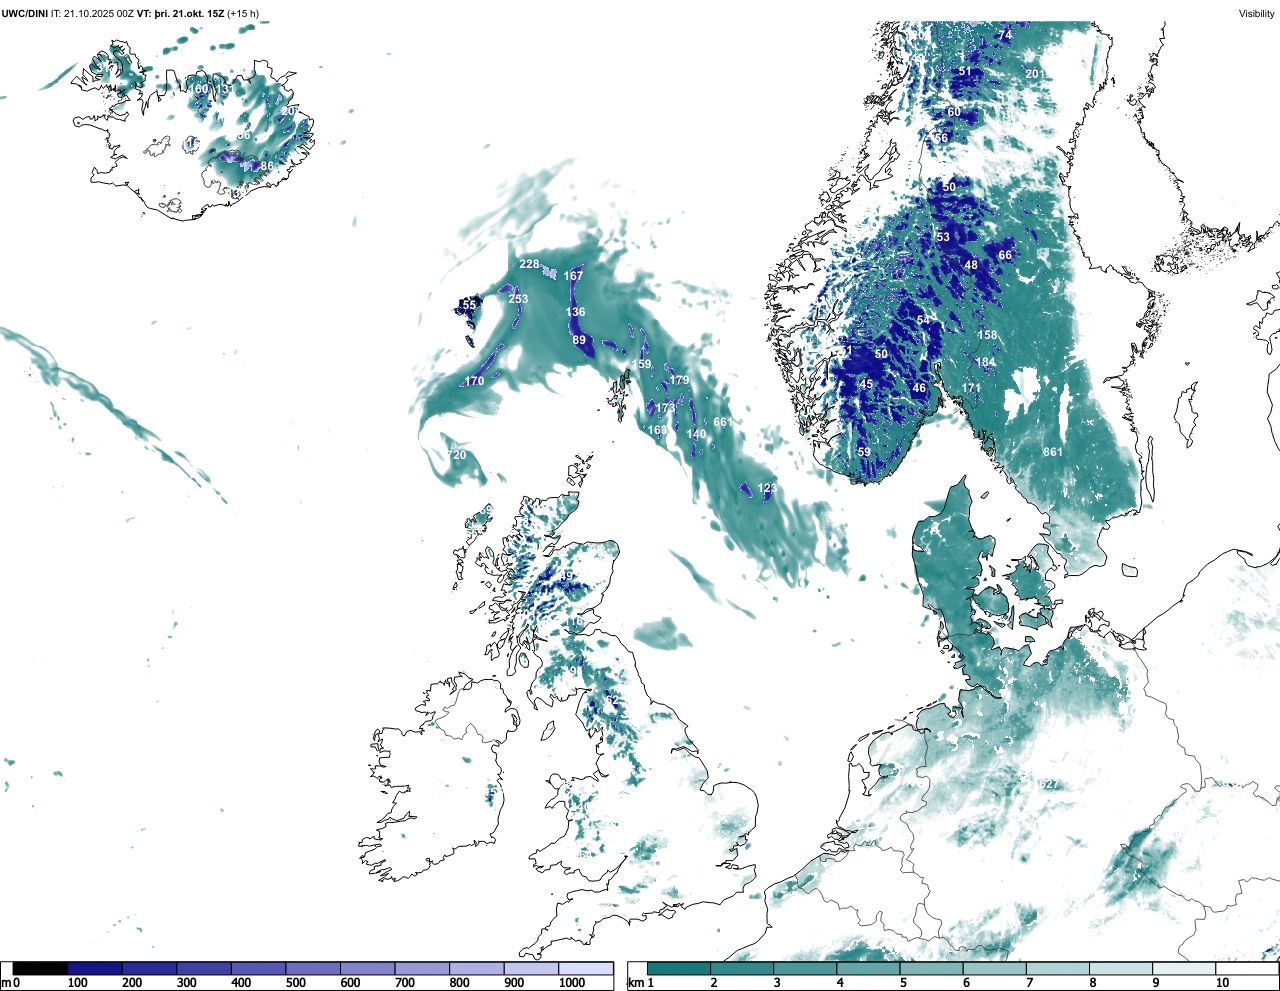Viewport: 1280px width, 991px height.
Task: Click the '45' value in southern Norway
Action: pos(866,384)
